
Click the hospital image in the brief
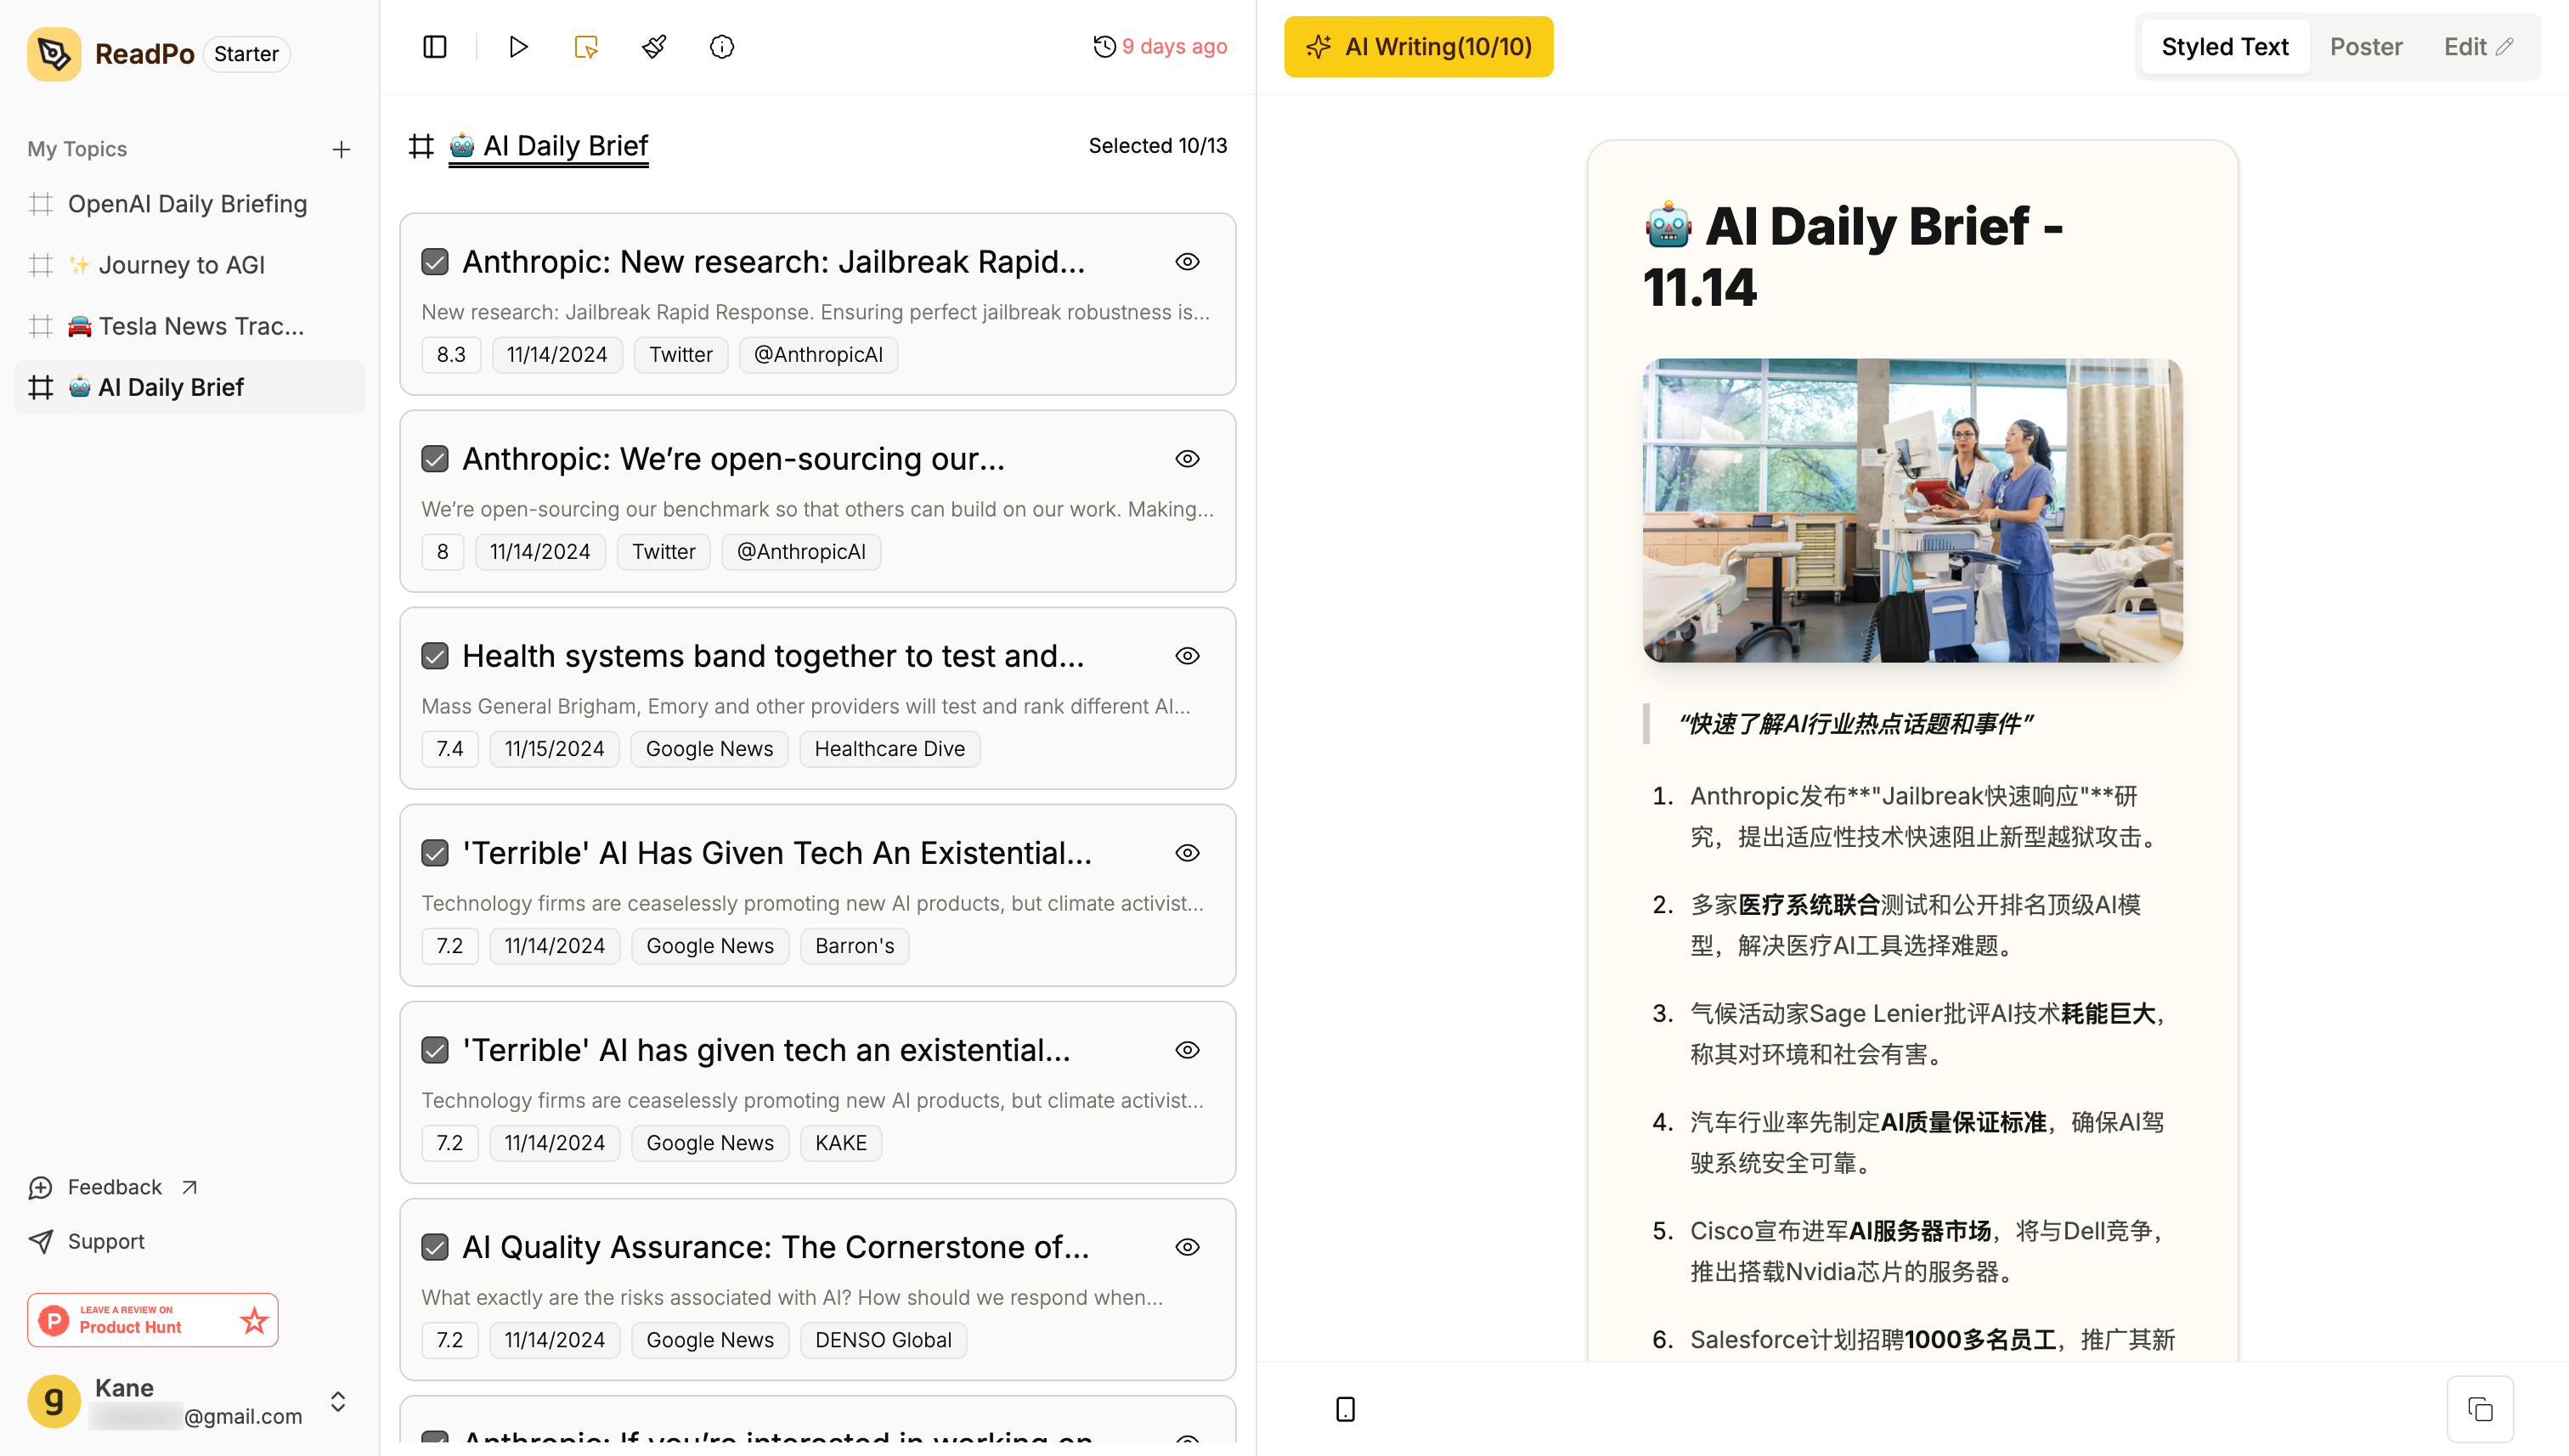[1912, 510]
